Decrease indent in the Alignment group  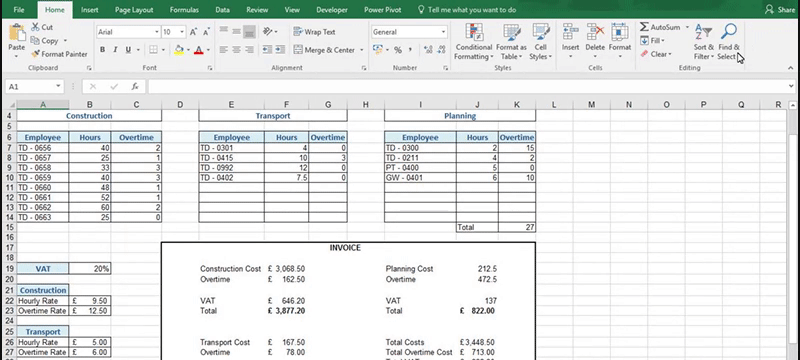coord(267,50)
